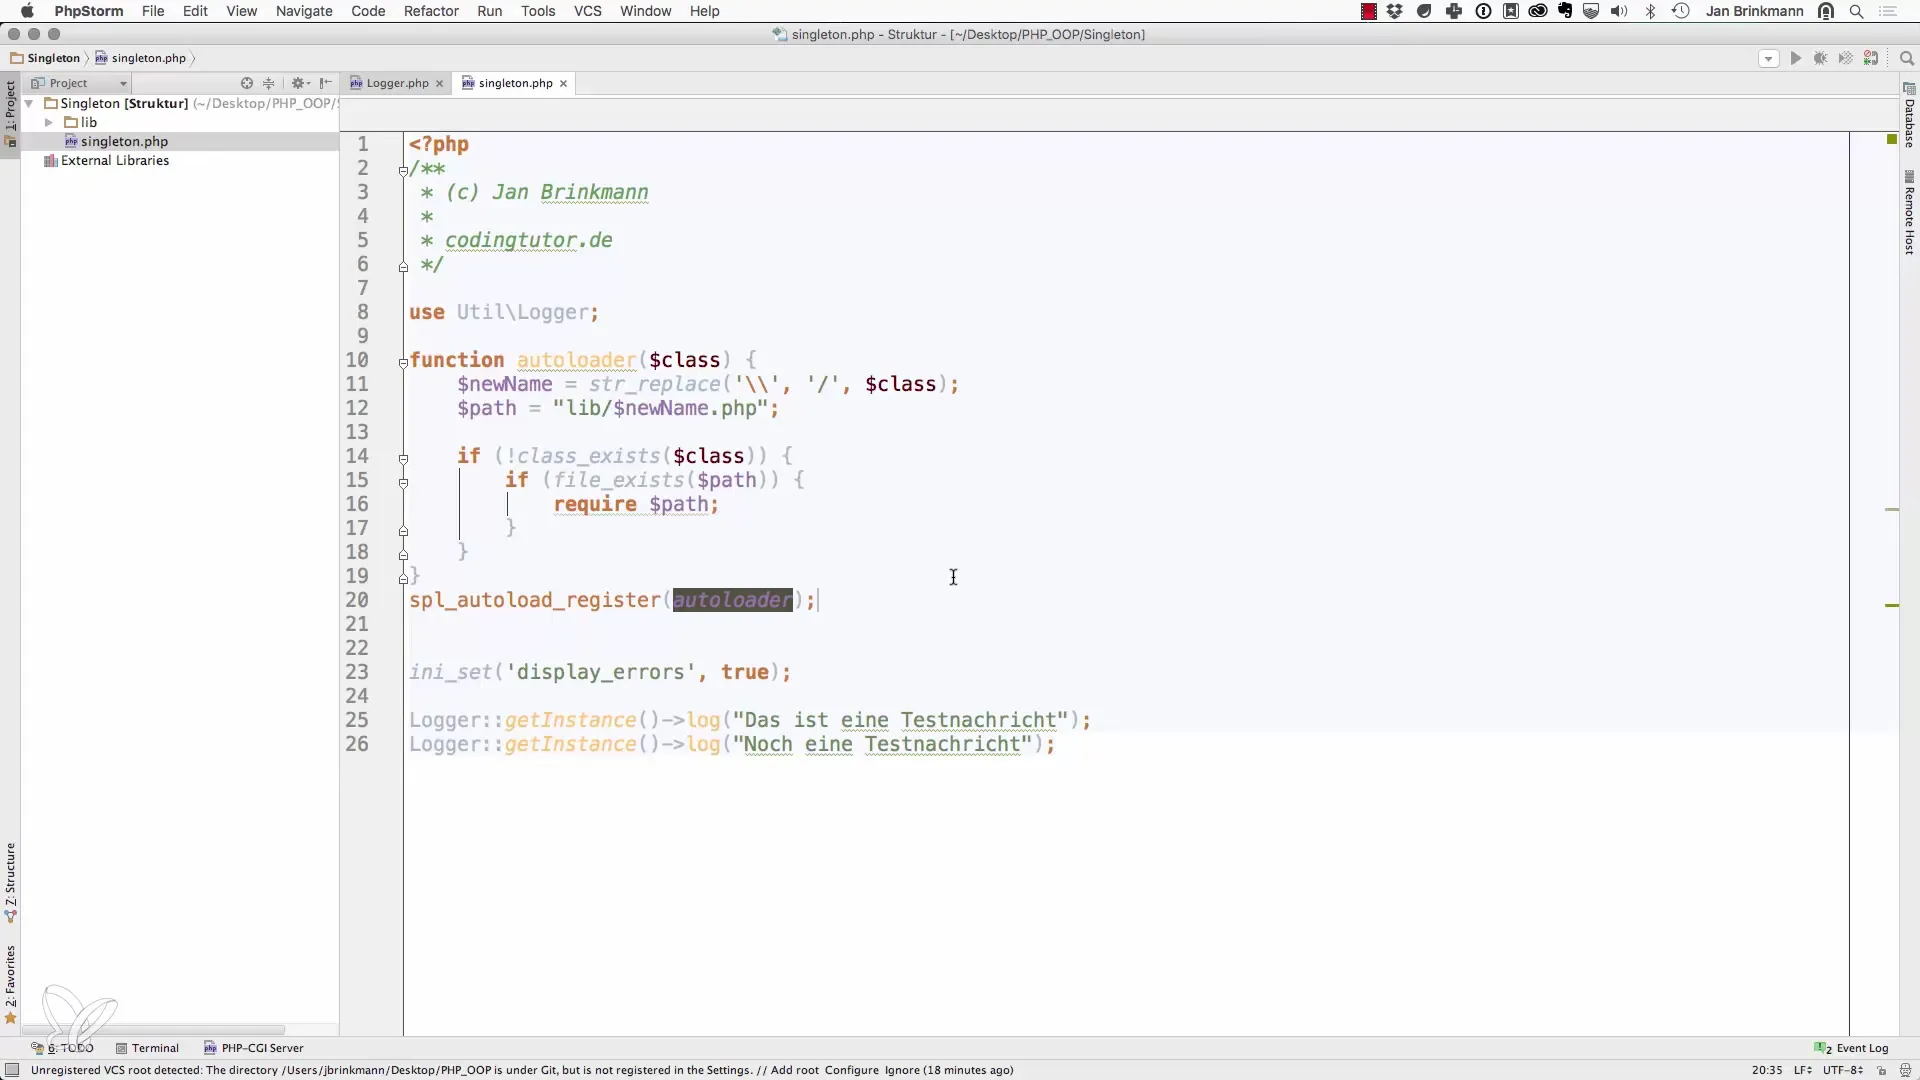Open the Project view type dropdown

(80, 83)
